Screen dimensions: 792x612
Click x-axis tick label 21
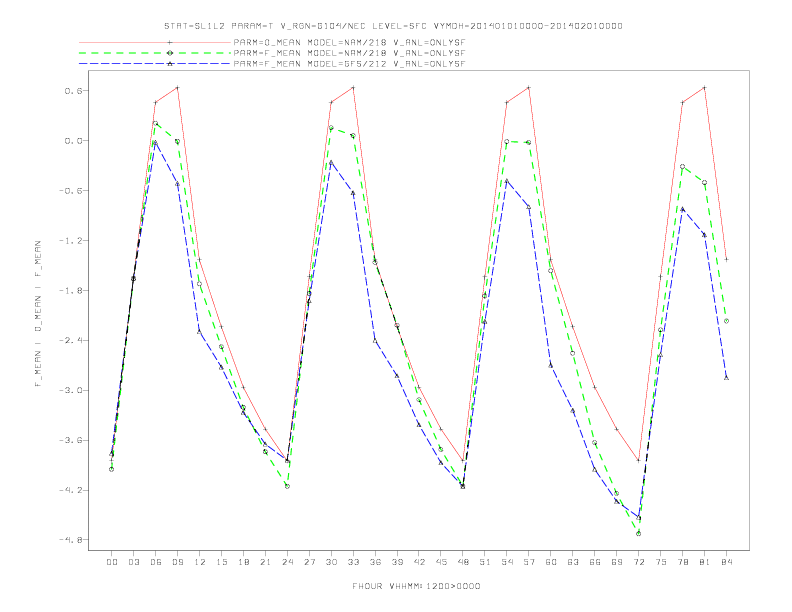click(265, 562)
